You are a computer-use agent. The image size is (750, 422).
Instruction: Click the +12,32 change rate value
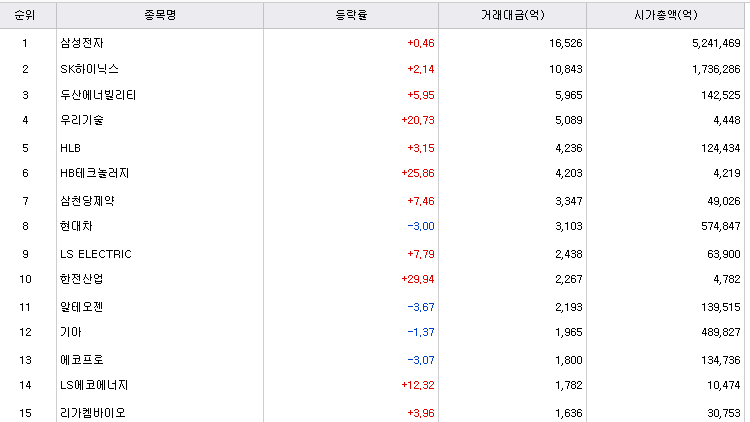[x=418, y=385]
